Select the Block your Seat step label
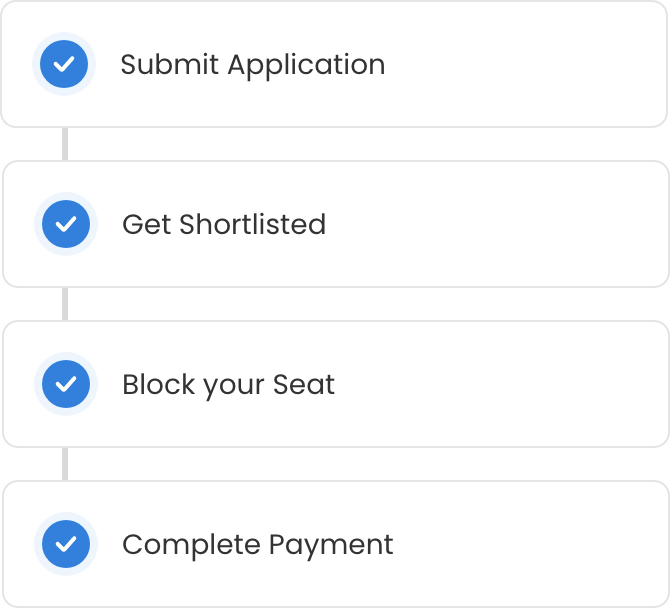 click(x=229, y=385)
